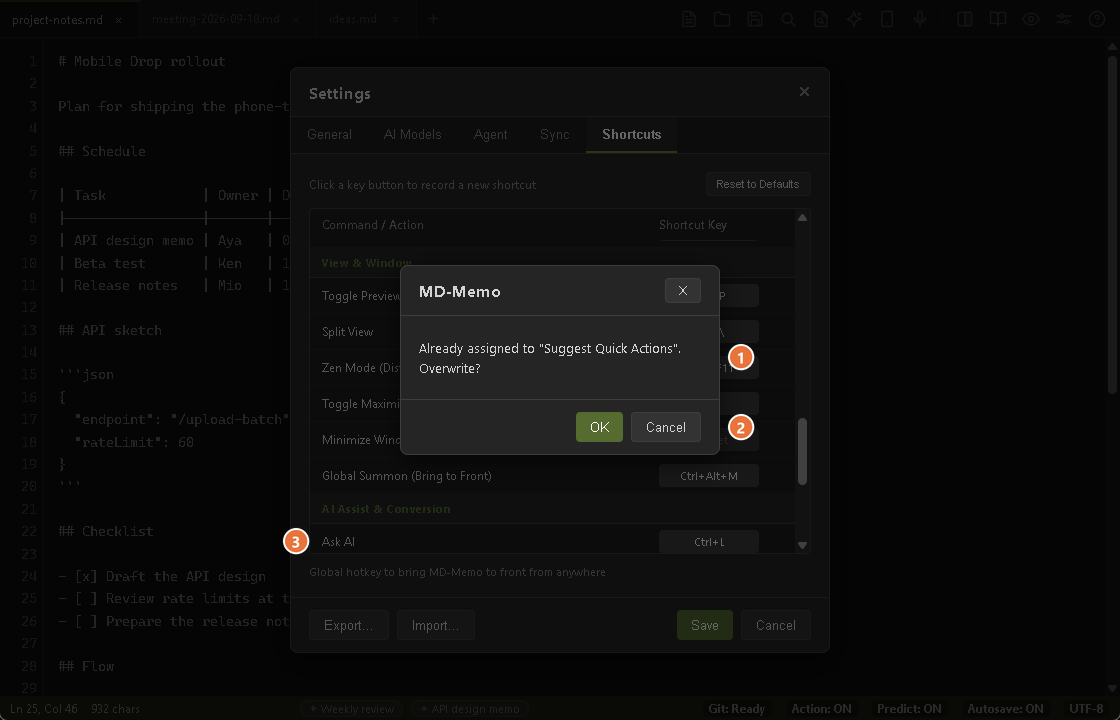This screenshot has width=1120, height=720.
Task: Click the help question mark icon
Action: [1097, 19]
